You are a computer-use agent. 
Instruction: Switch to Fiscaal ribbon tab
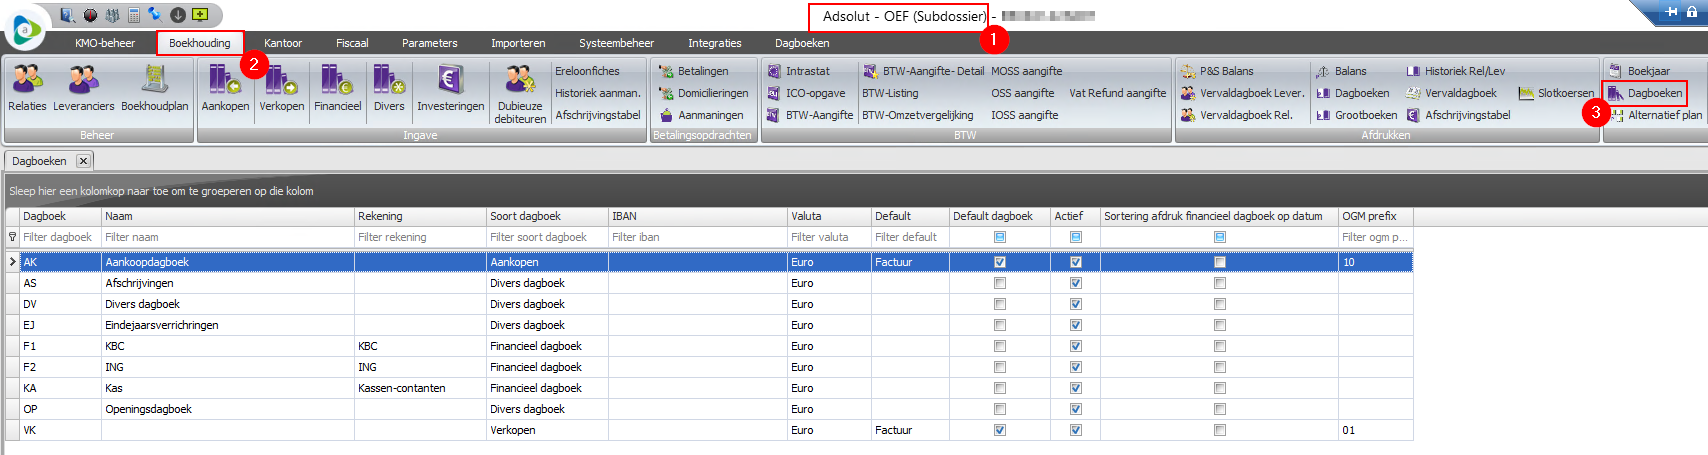[352, 43]
